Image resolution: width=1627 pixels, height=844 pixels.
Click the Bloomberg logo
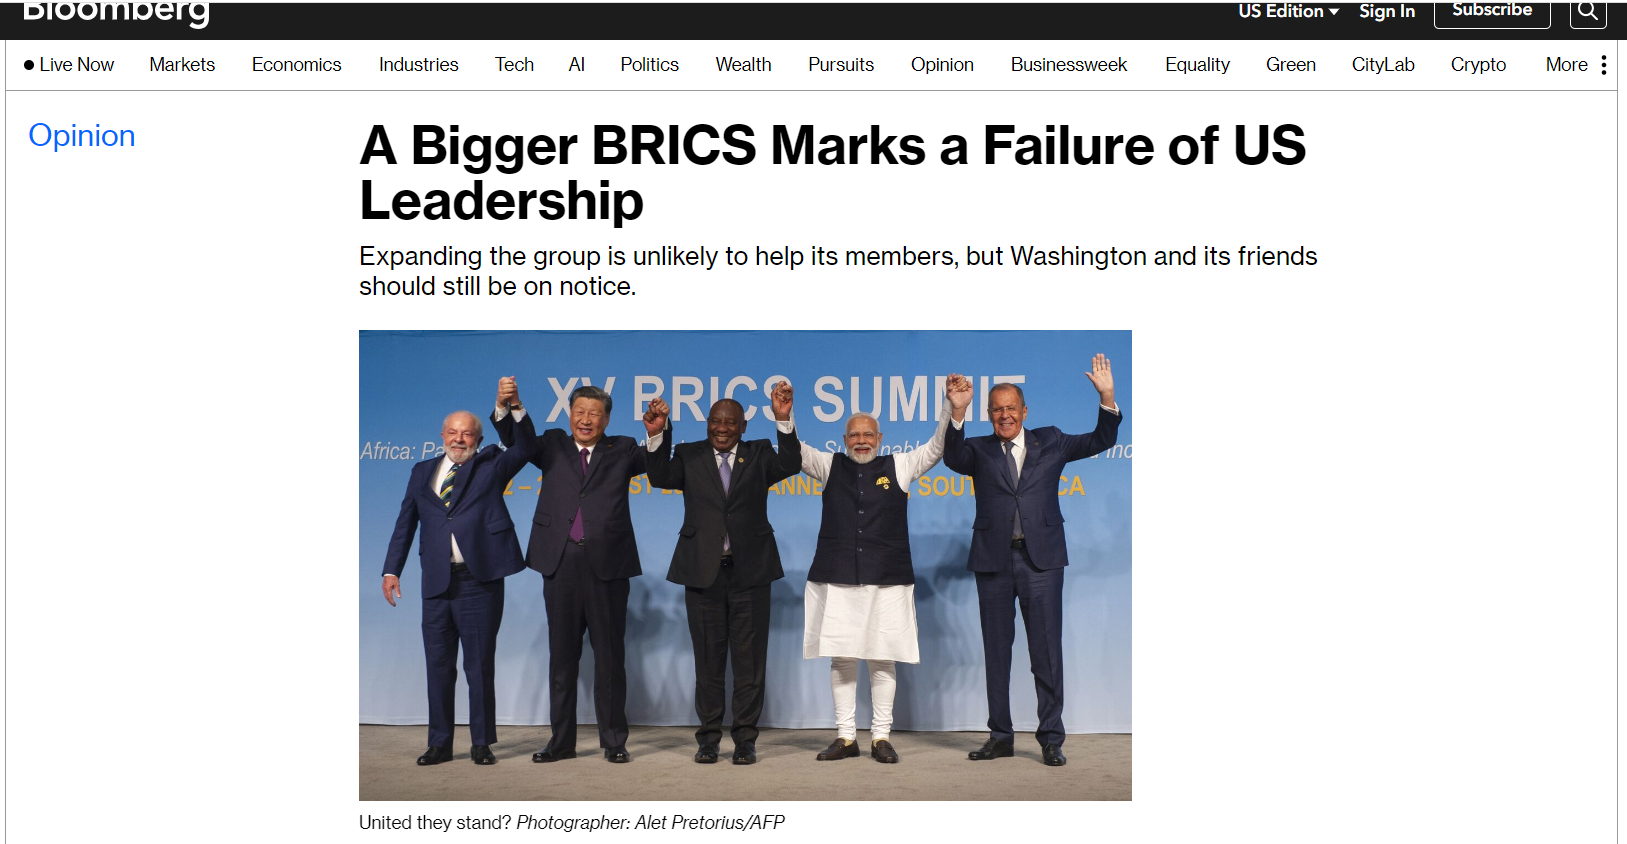click(x=116, y=13)
